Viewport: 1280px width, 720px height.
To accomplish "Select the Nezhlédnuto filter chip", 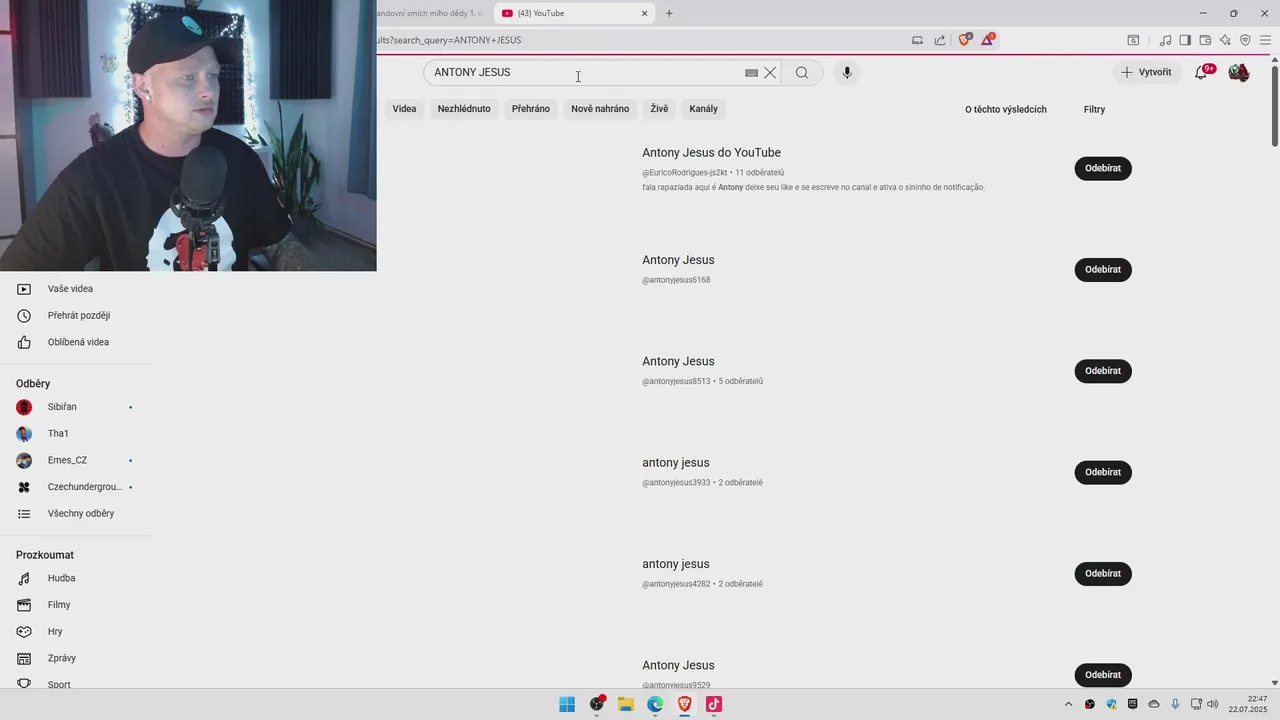I will pos(464,109).
